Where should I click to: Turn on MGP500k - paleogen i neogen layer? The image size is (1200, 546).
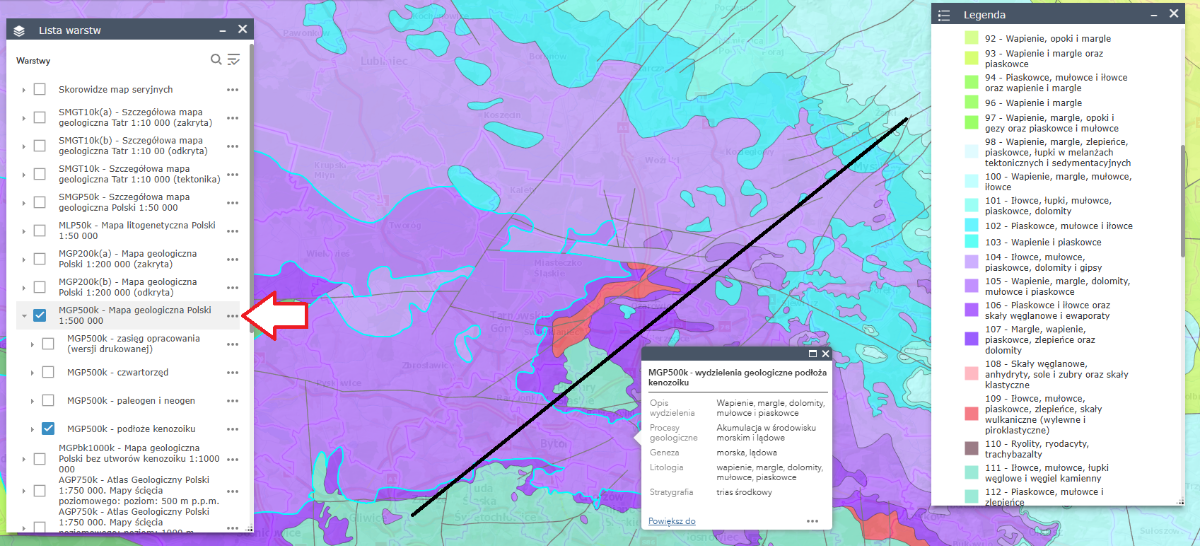click(x=48, y=401)
